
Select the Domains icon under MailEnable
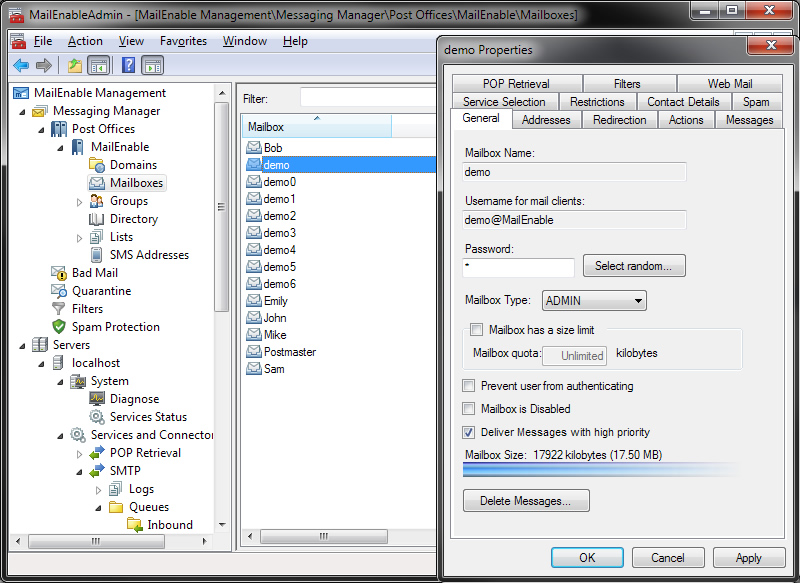tap(97, 165)
